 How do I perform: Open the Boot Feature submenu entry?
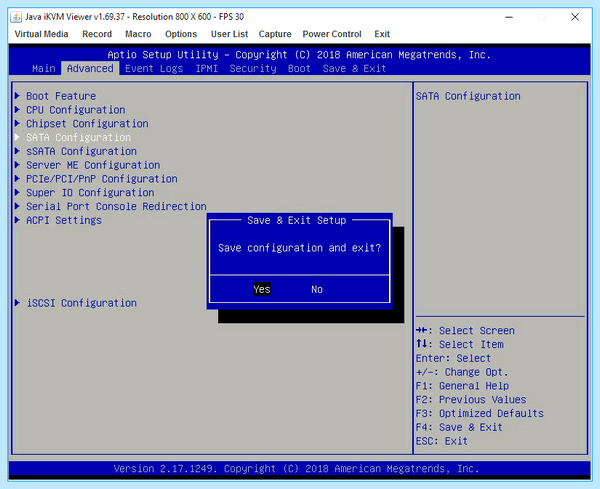click(61, 96)
